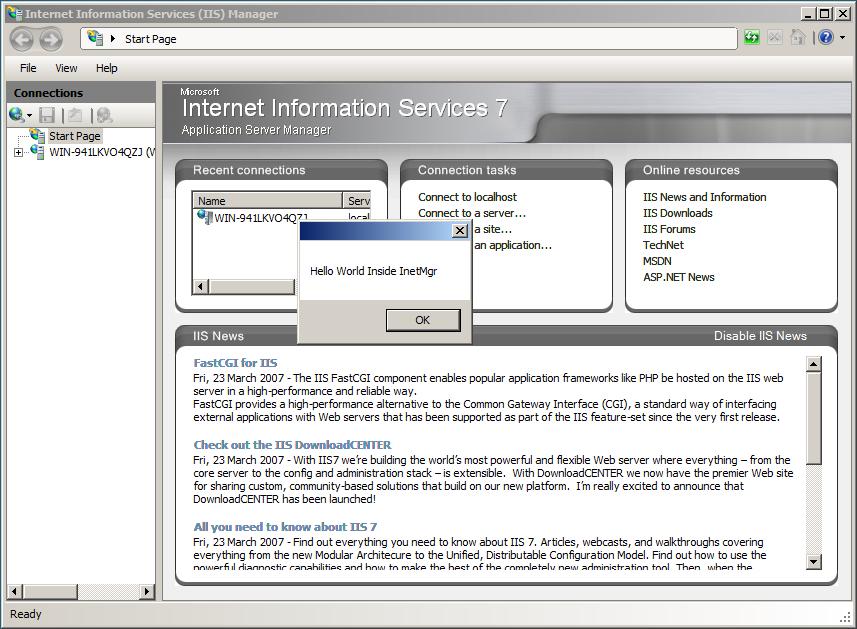Click the Forward navigation arrow
857x629 pixels.
pyautogui.click(x=50, y=37)
